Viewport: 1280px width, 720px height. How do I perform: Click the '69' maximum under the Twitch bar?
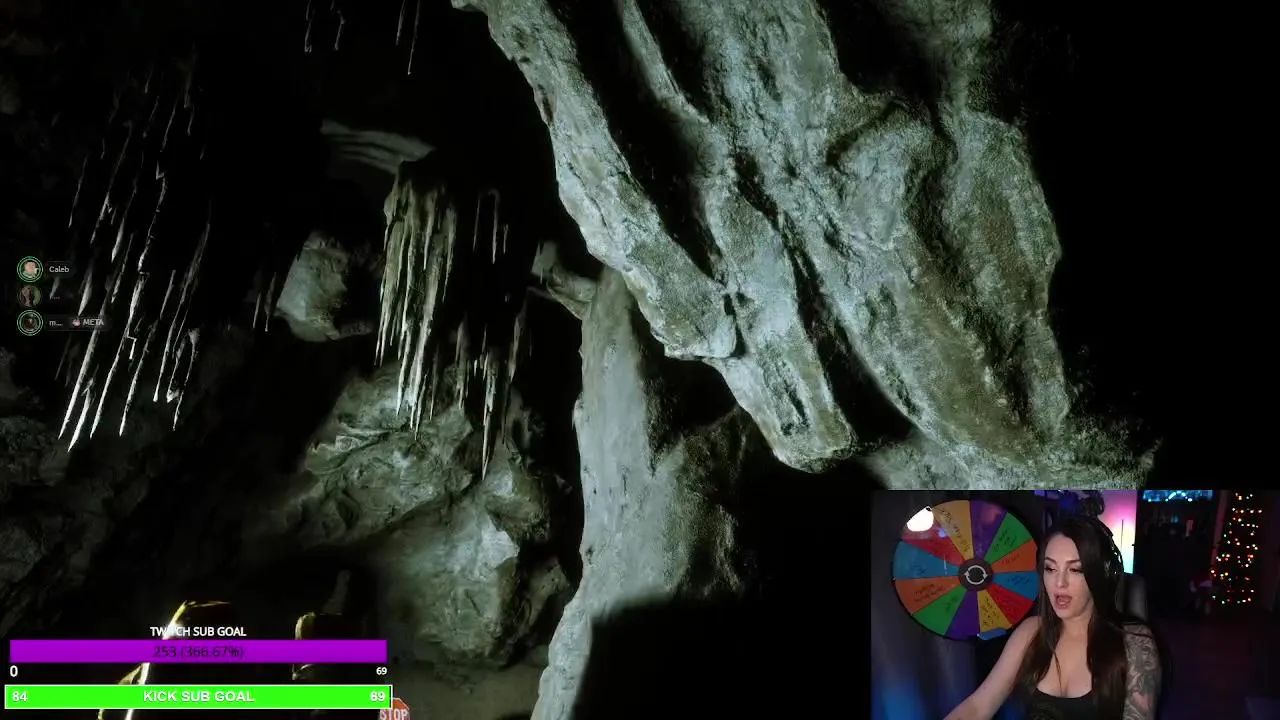381,671
